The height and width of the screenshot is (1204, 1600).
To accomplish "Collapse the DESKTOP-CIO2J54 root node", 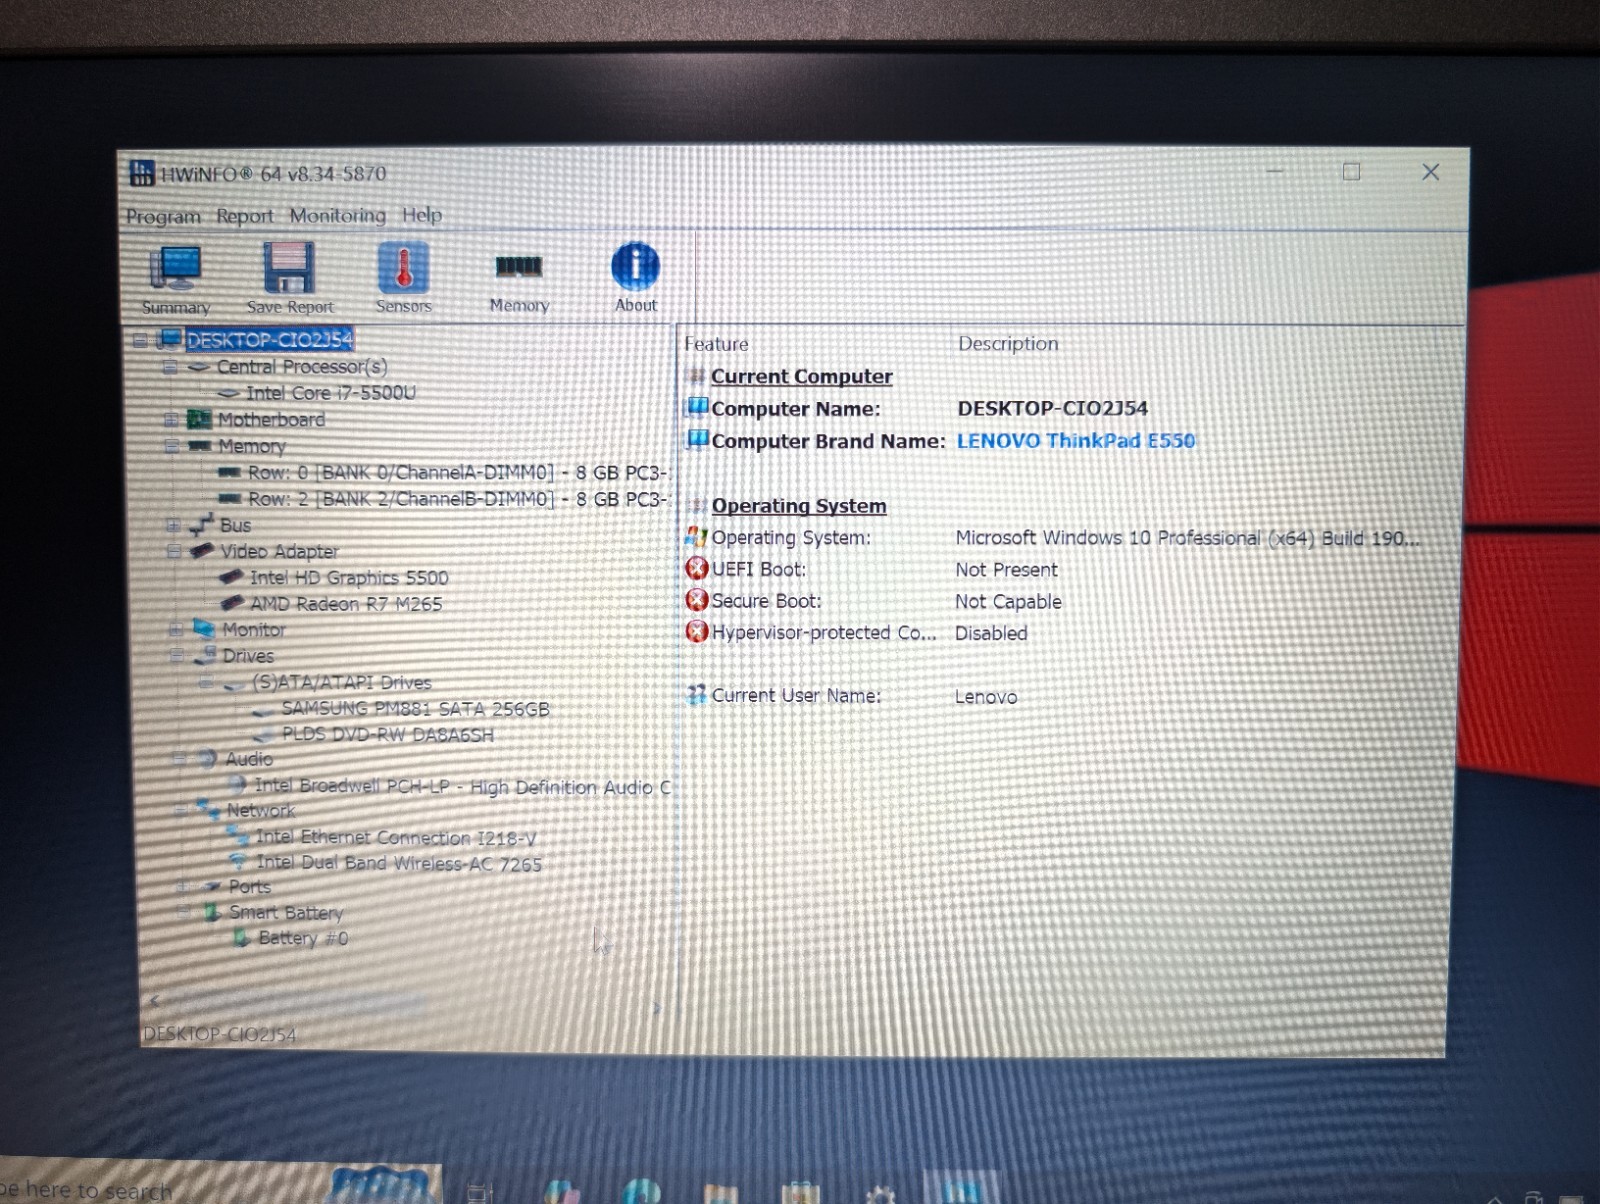I will click(140, 340).
